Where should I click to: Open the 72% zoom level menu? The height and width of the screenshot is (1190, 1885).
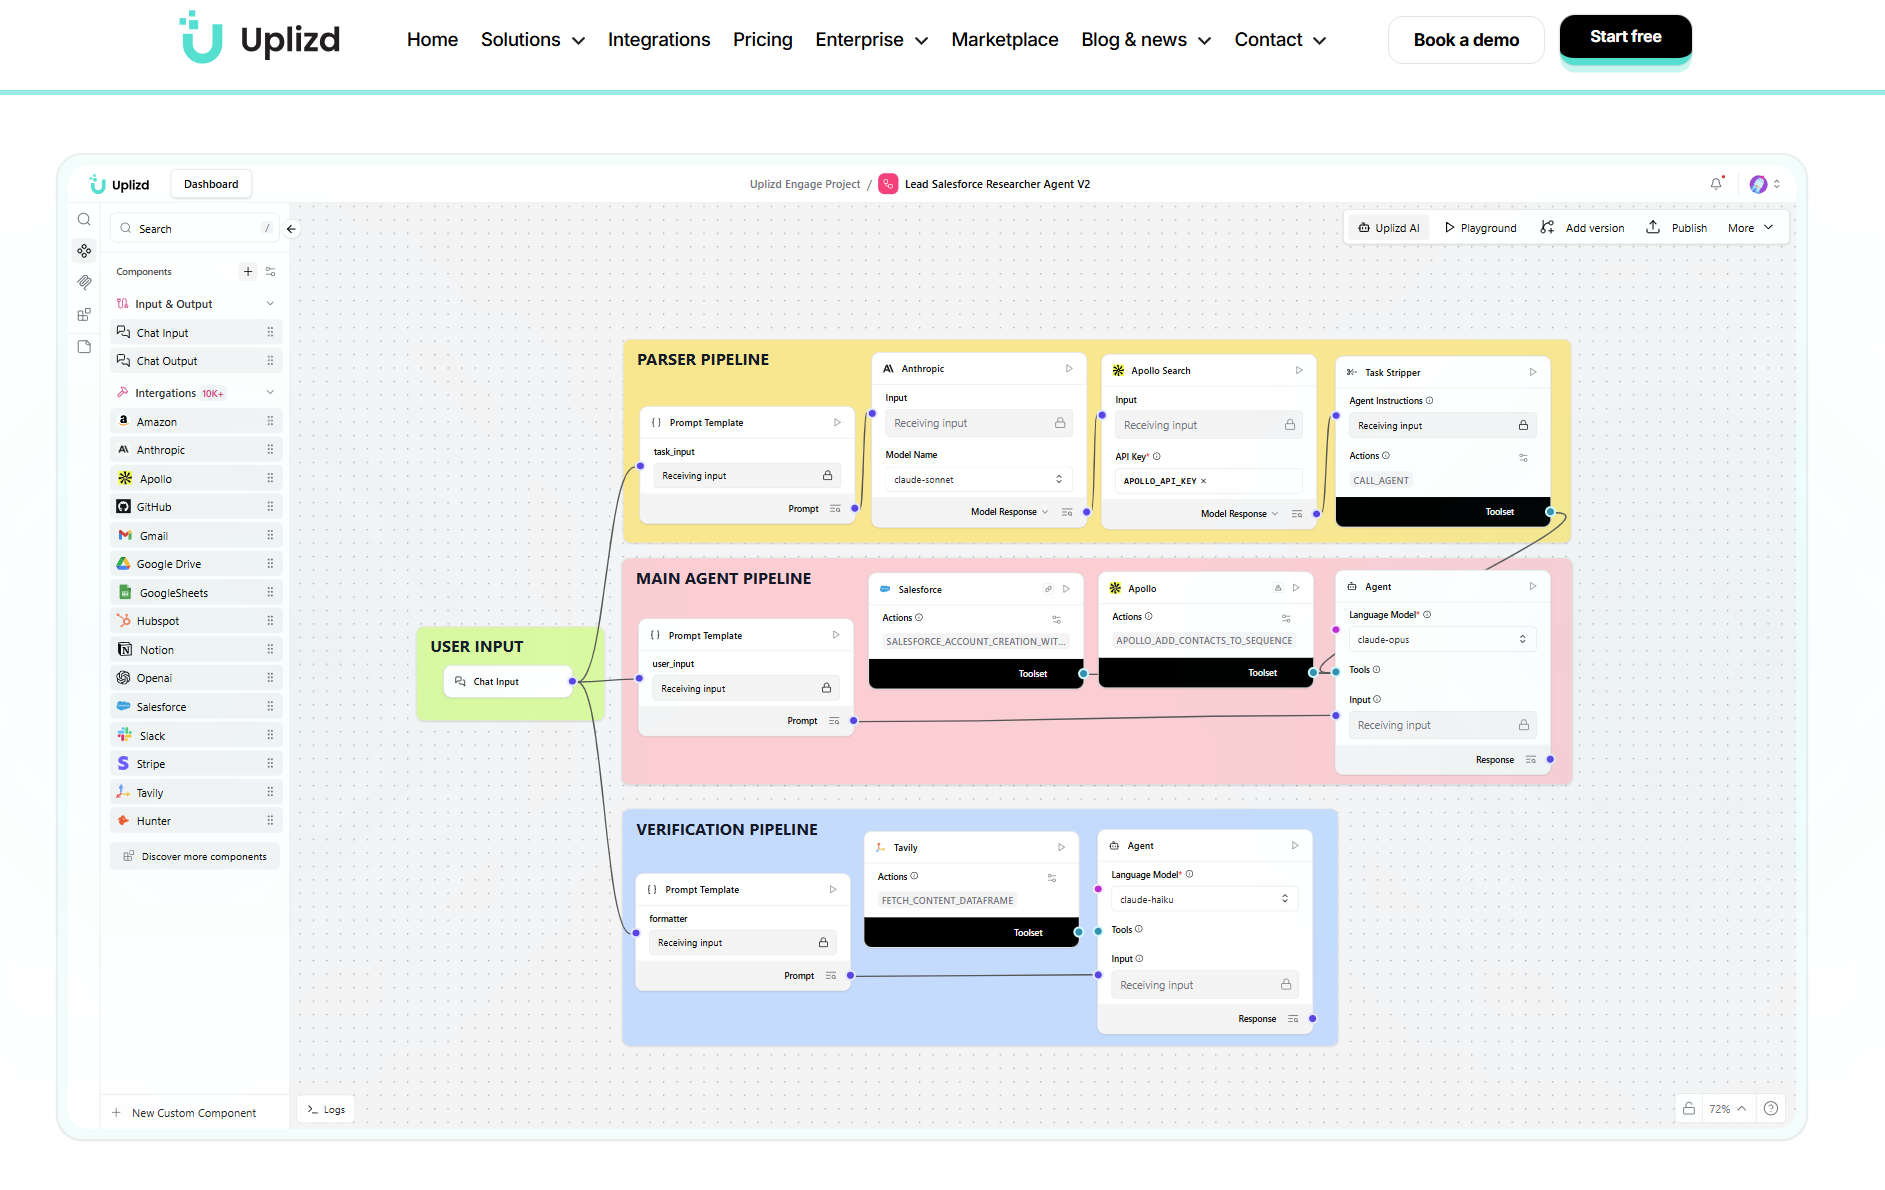coord(1727,1108)
